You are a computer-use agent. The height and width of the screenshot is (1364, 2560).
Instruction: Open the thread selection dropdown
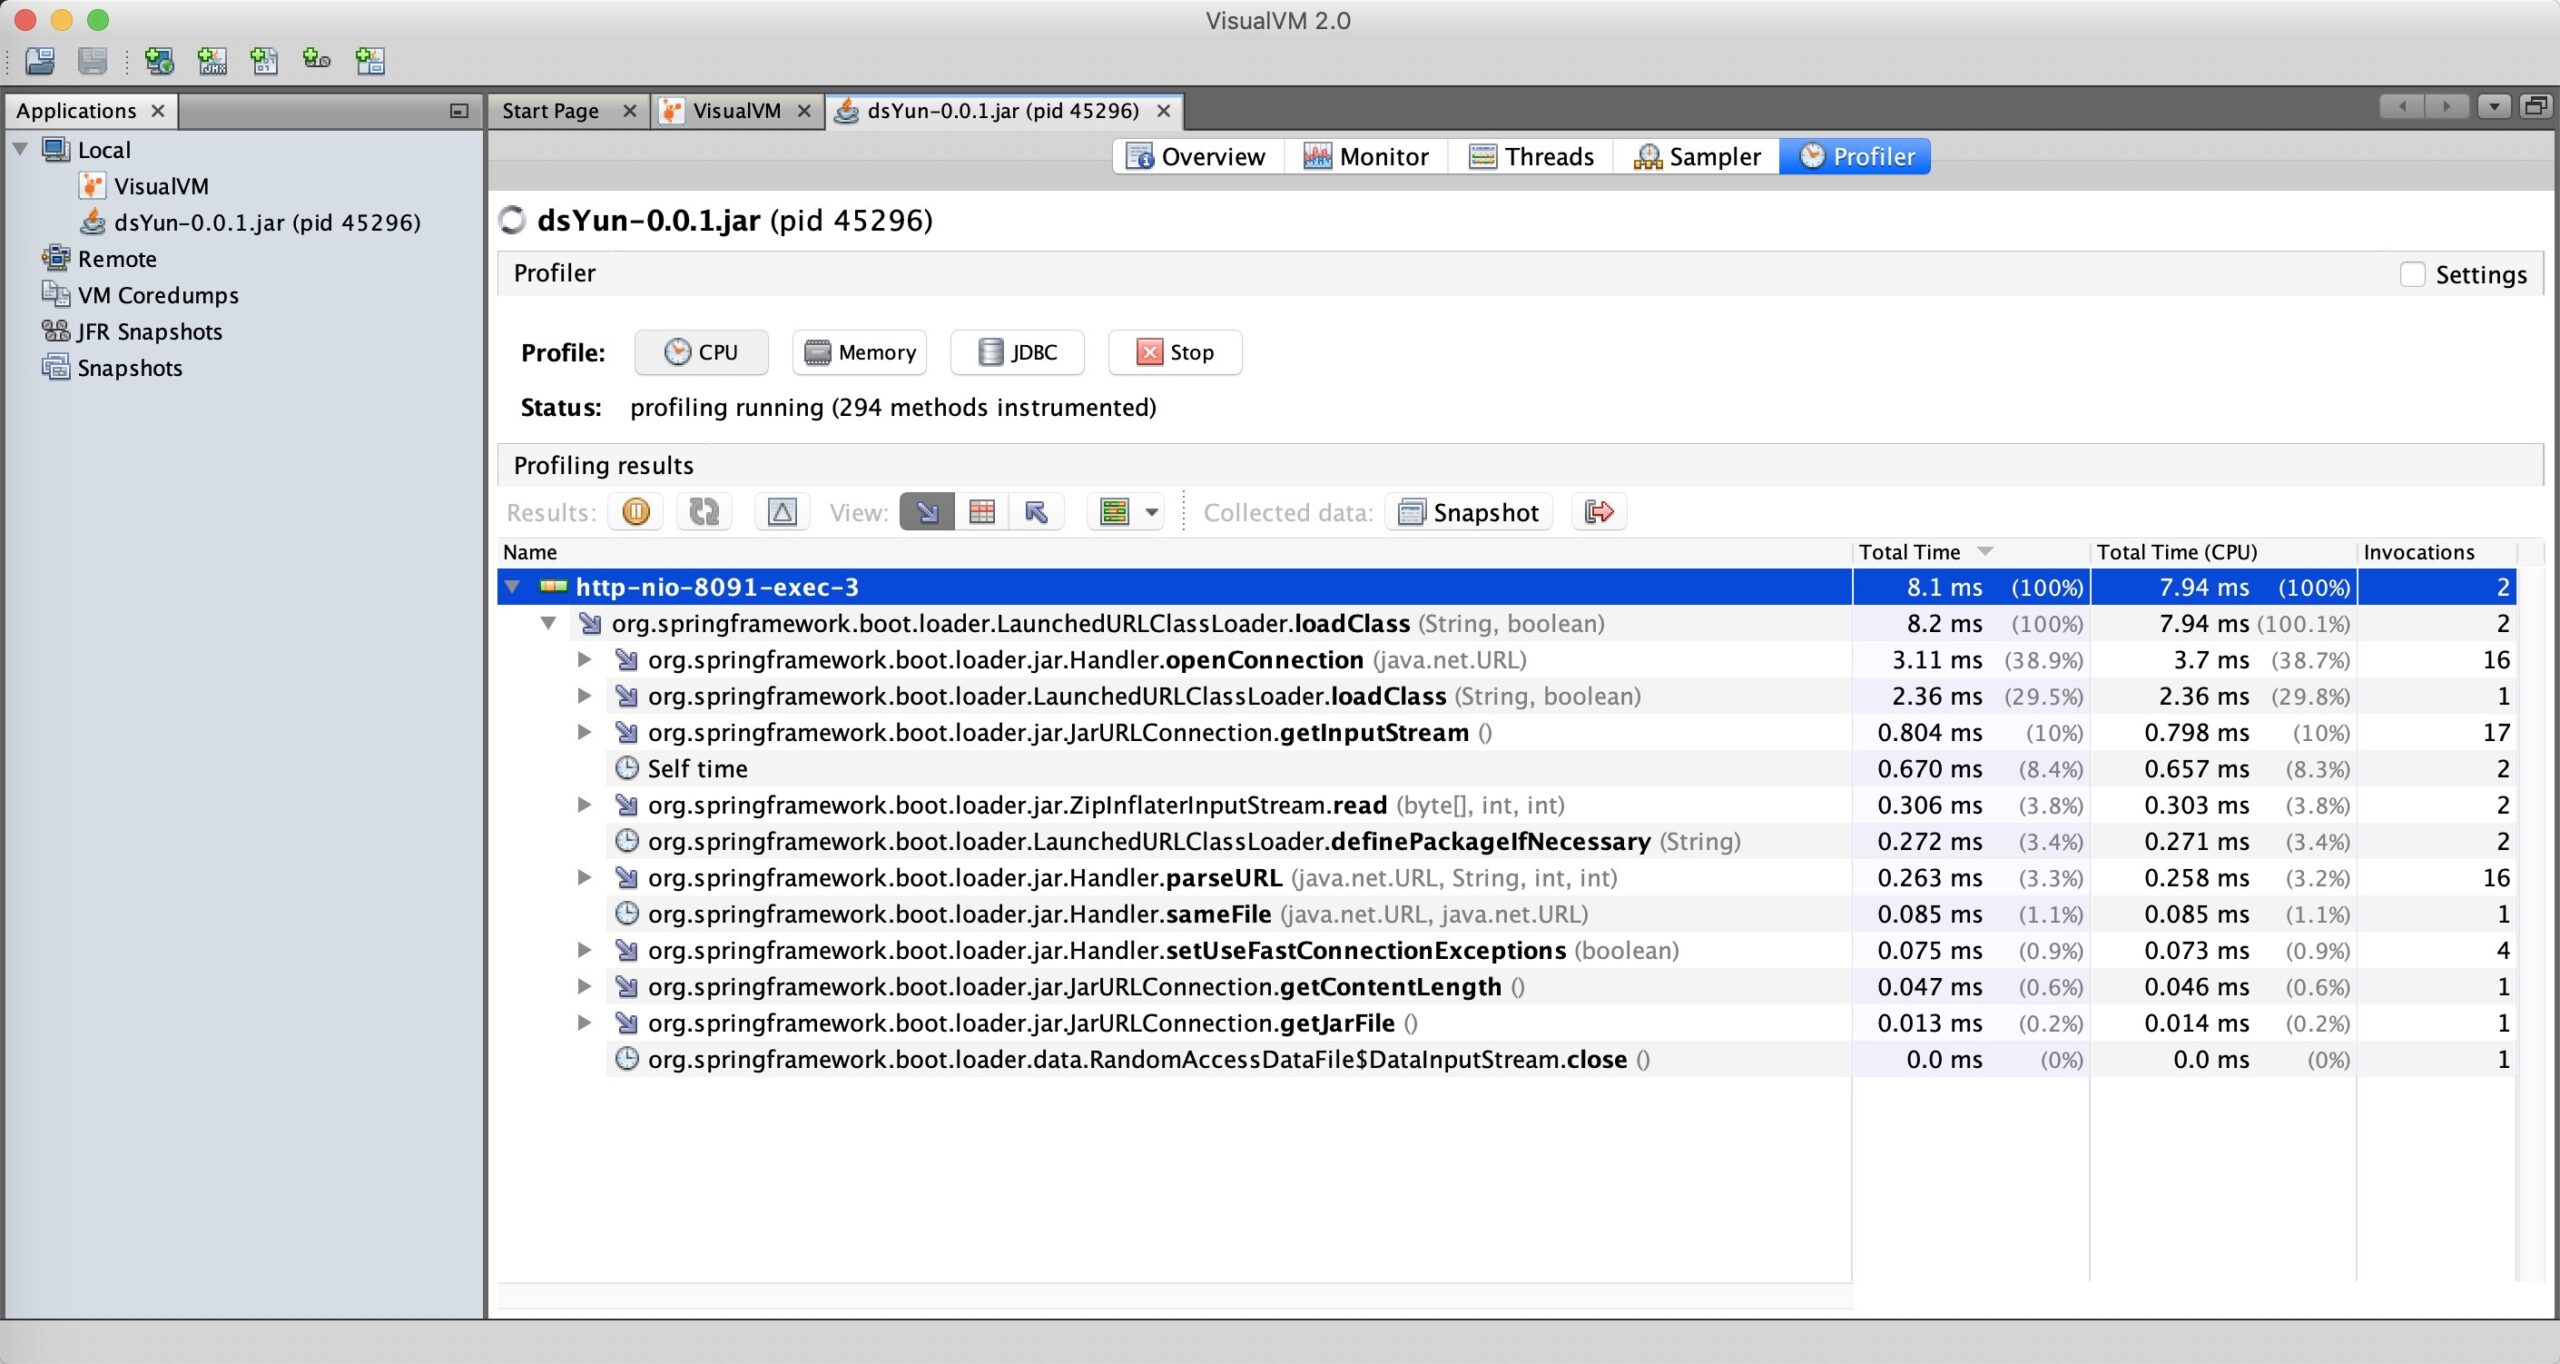click(1151, 511)
